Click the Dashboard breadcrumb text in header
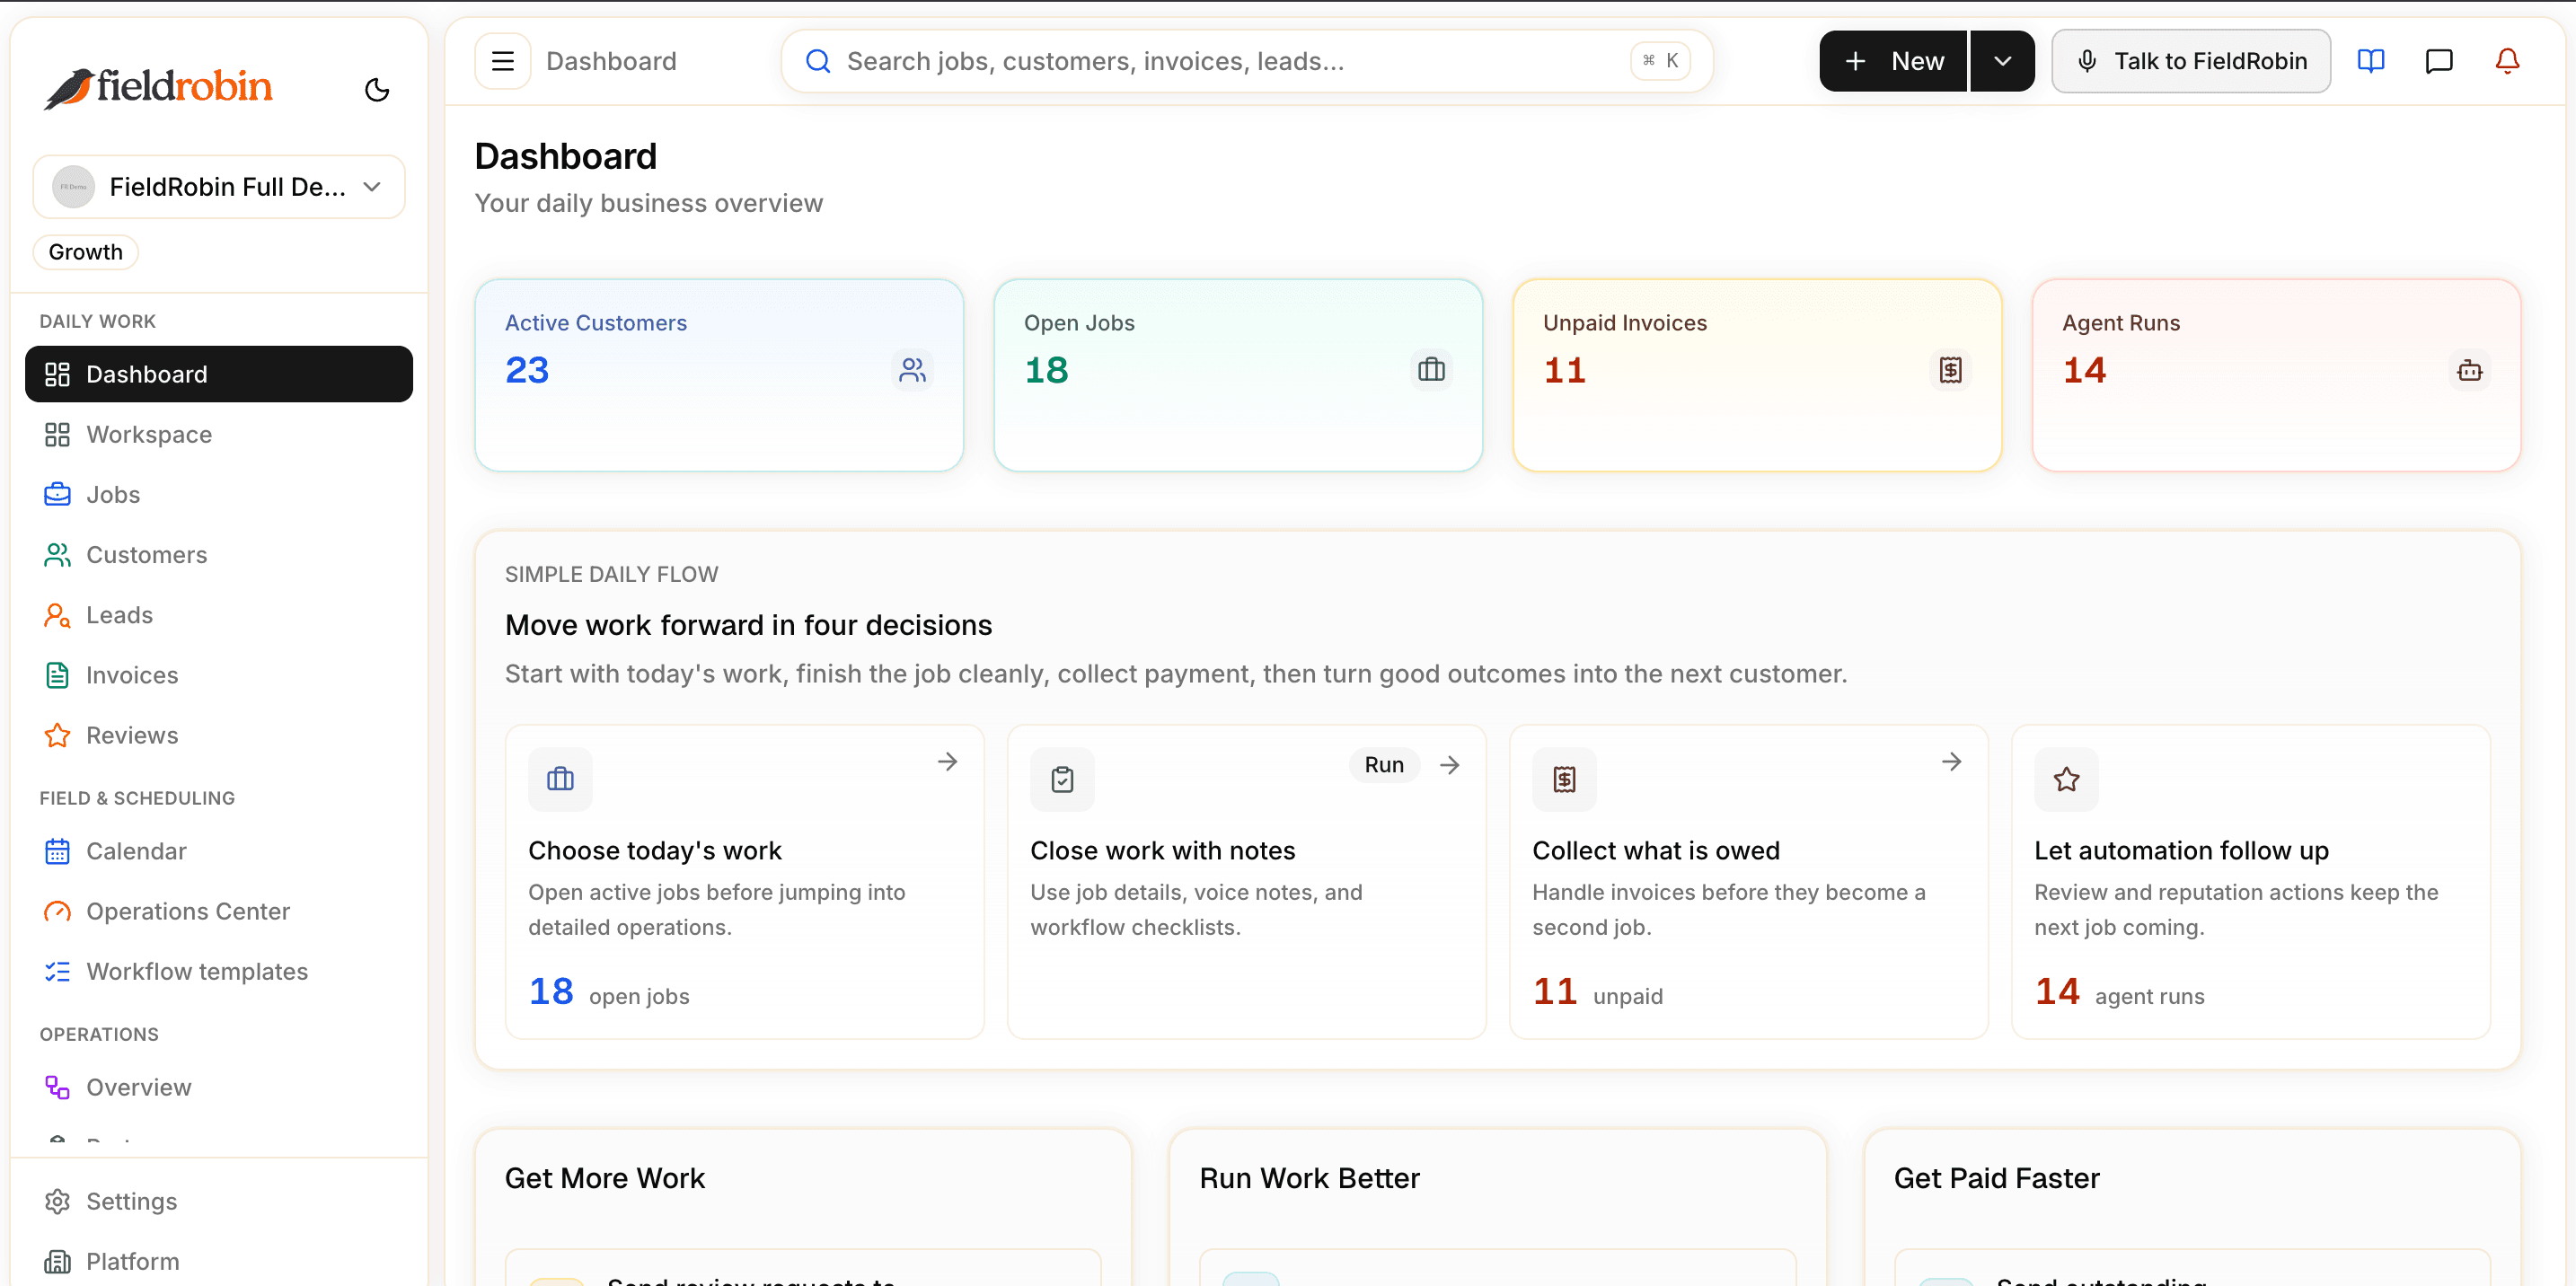 pos(611,61)
